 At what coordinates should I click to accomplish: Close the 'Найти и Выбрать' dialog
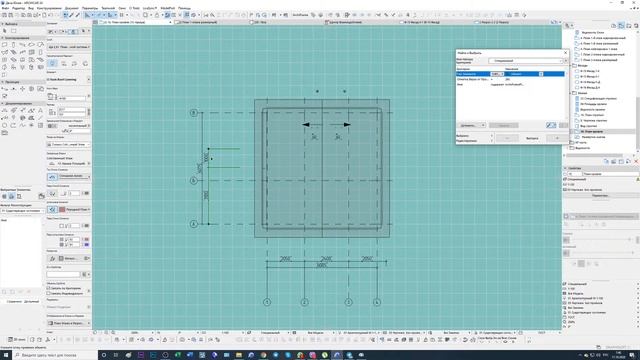[x=565, y=53]
